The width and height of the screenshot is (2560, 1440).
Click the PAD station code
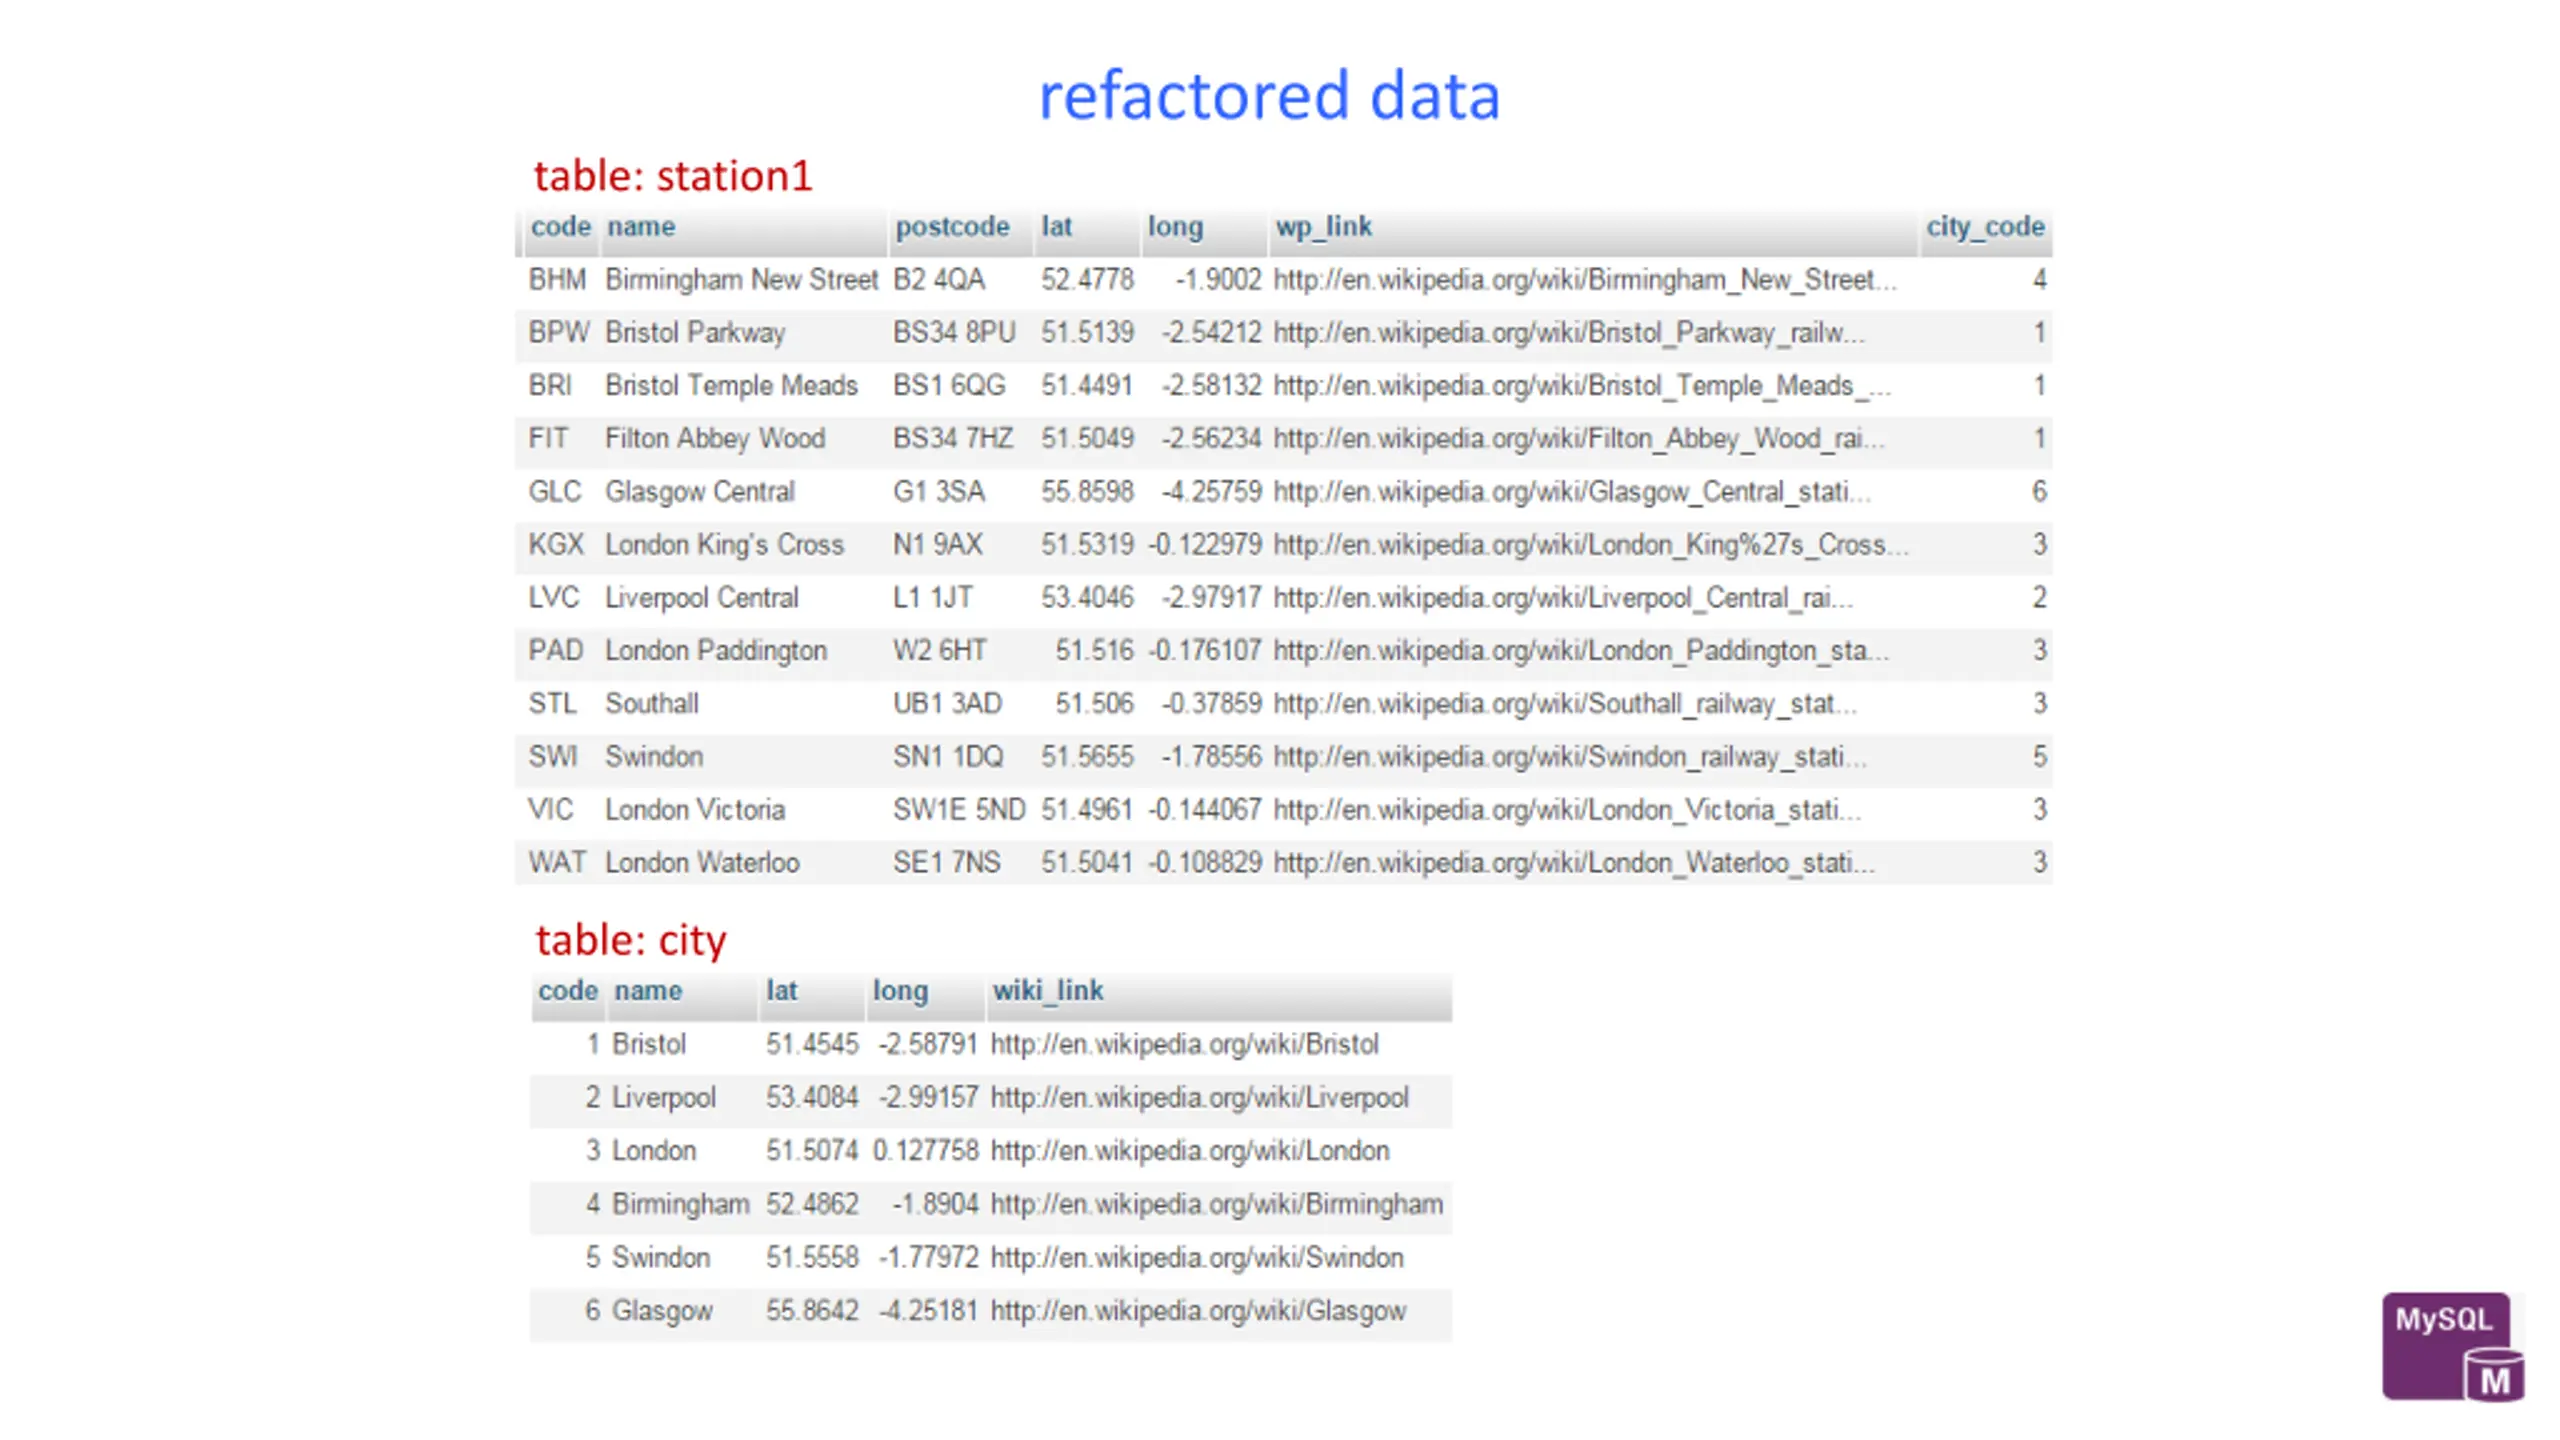pos(555,650)
